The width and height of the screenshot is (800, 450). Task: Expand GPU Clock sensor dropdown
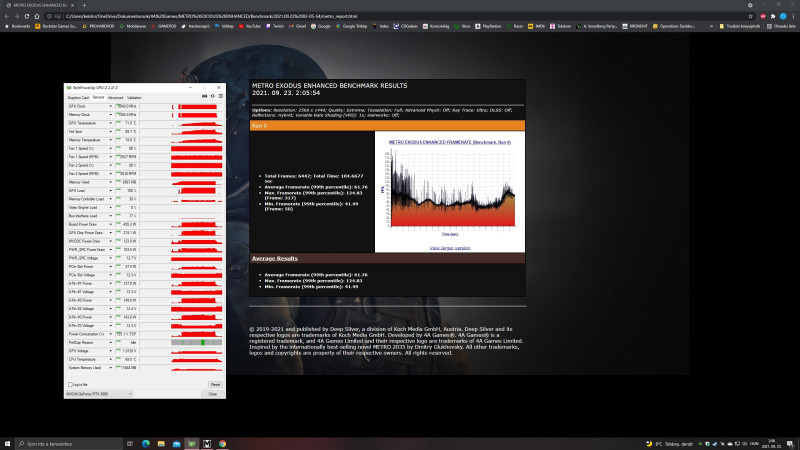click(x=111, y=106)
